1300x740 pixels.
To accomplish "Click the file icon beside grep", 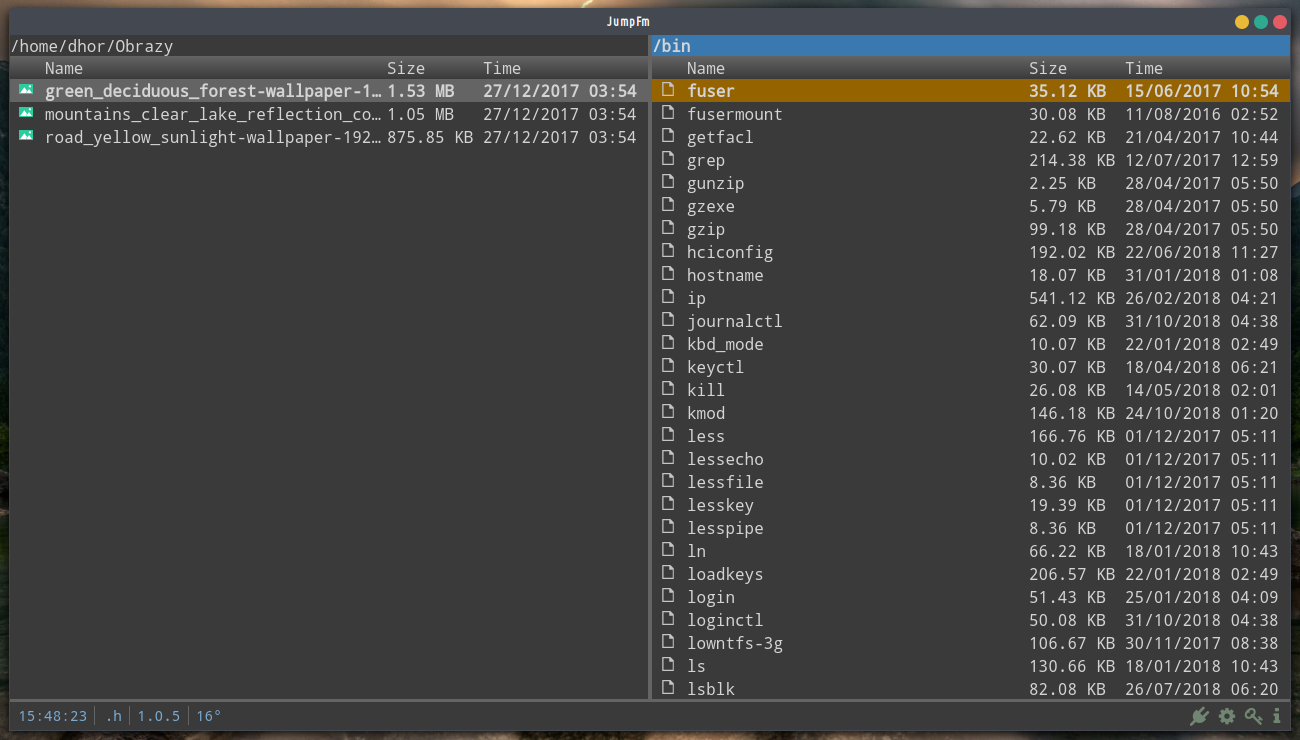I will [668, 159].
